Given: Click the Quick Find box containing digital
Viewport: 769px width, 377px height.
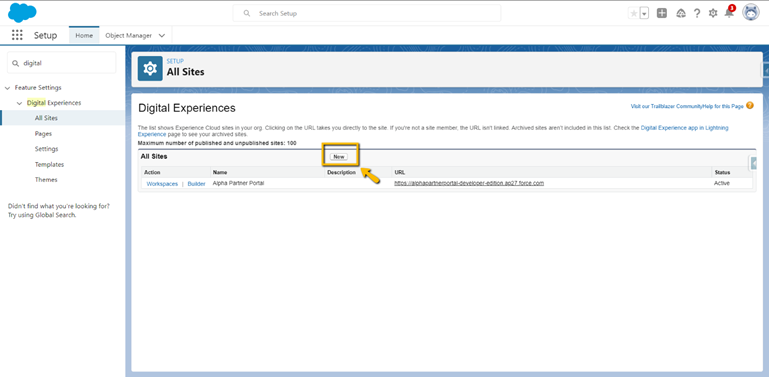Looking at the screenshot, I should tap(62, 63).
